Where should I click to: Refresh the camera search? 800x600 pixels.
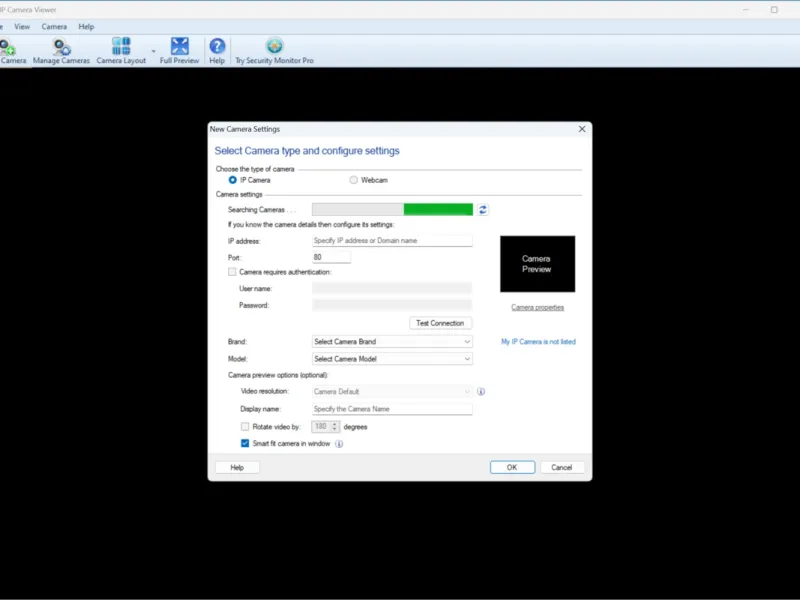pos(483,210)
